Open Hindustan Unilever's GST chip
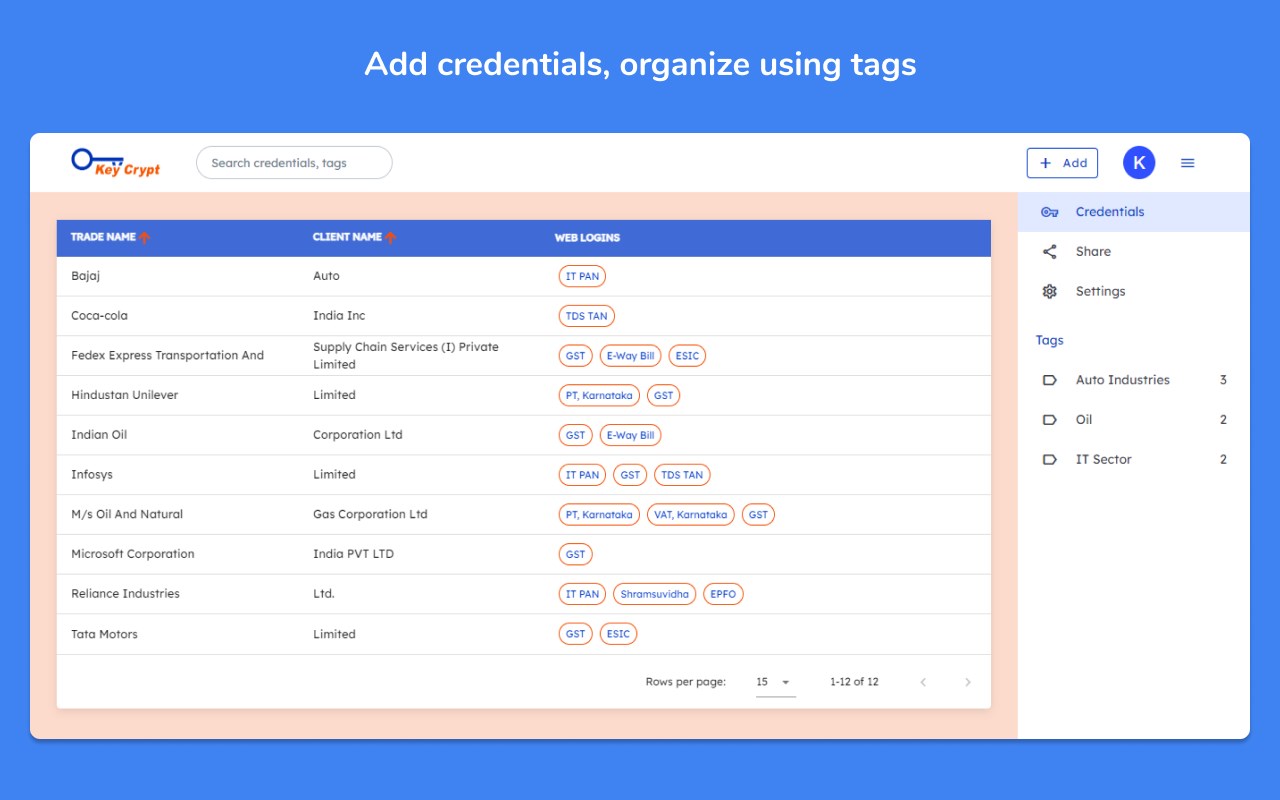Viewport: 1280px width, 800px height. tap(664, 396)
